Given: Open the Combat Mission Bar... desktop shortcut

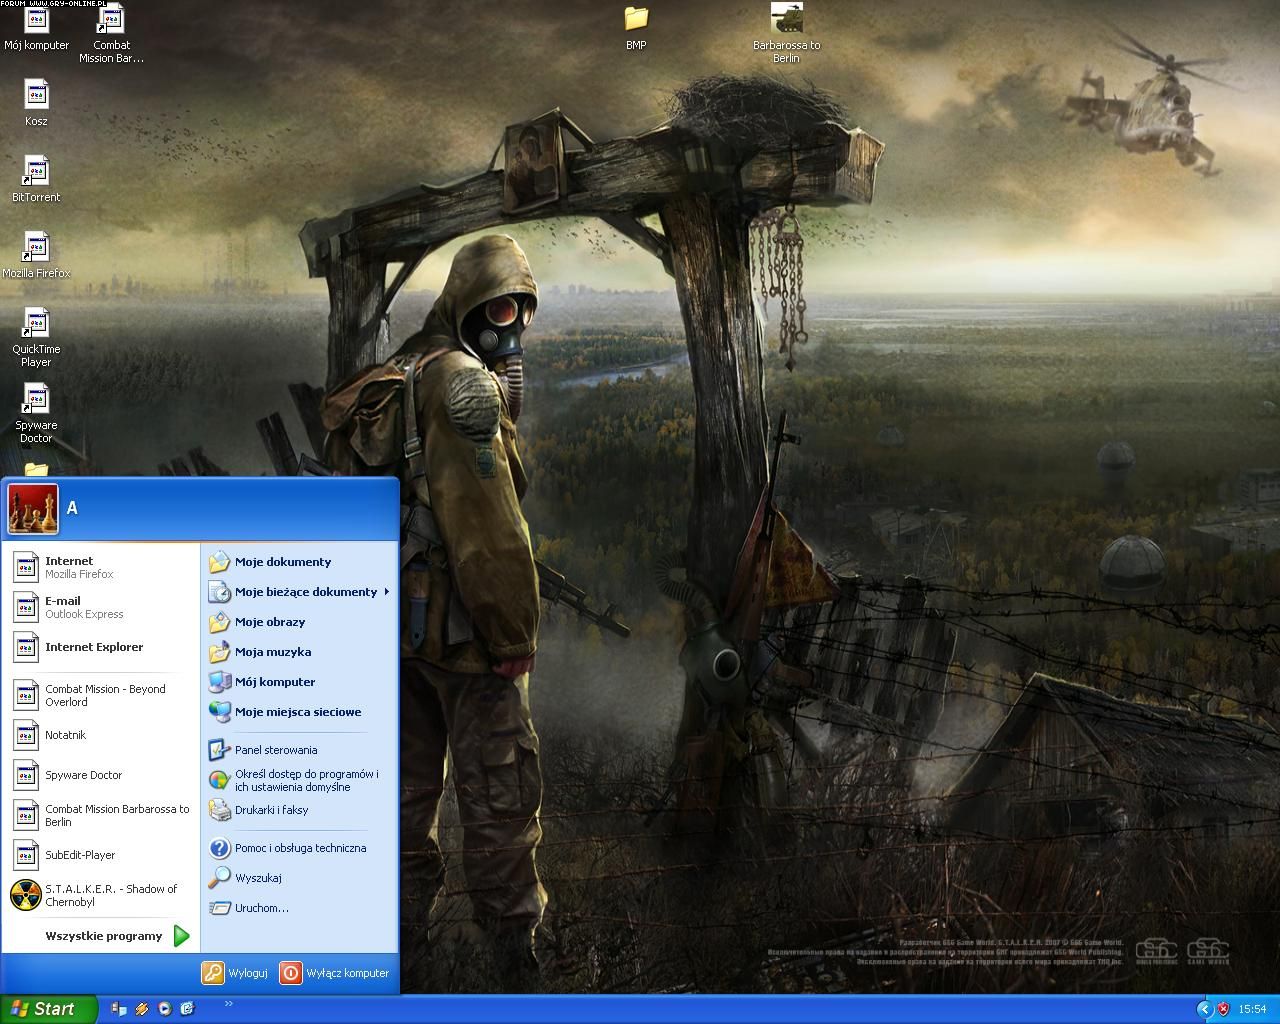Looking at the screenshot, I should click(111, 33).
